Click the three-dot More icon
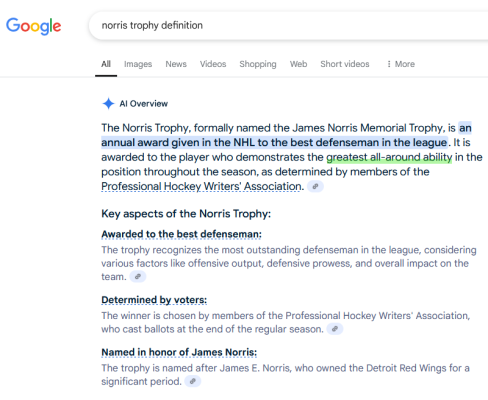Viewport: 488px width, 400px height. [x=389, y=64]
